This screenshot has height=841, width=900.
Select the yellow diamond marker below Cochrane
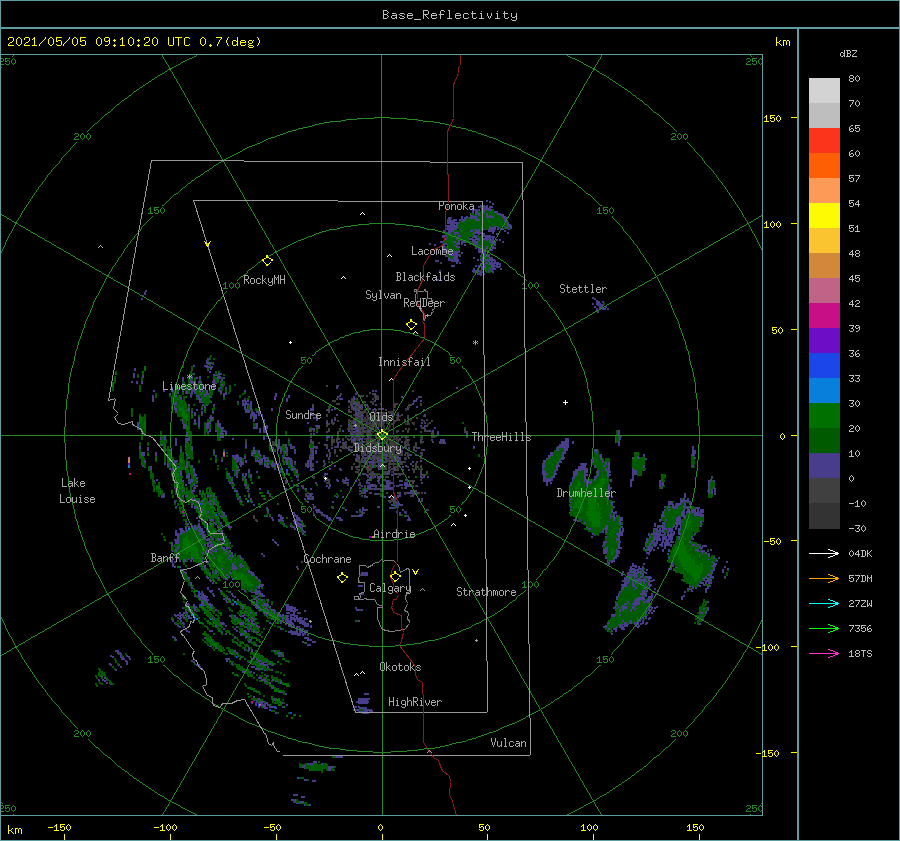342,578
